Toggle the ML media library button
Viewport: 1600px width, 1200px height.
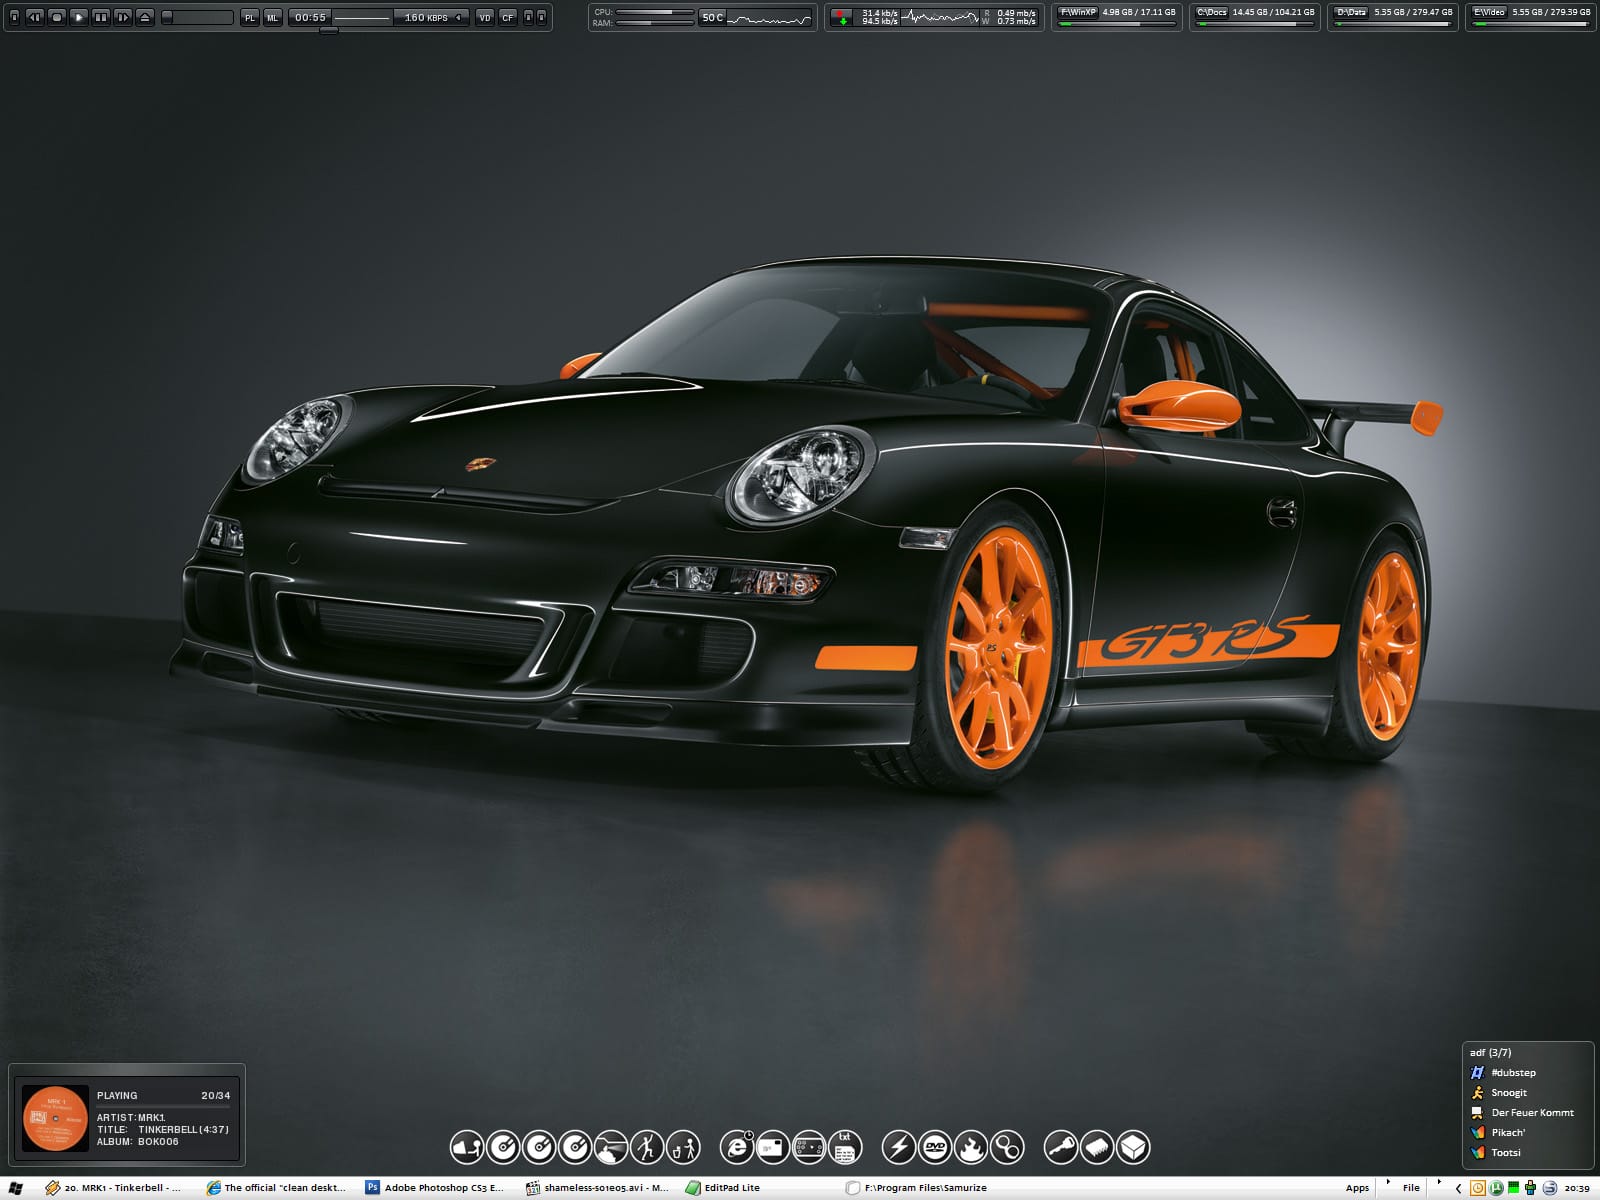point(272,17)
